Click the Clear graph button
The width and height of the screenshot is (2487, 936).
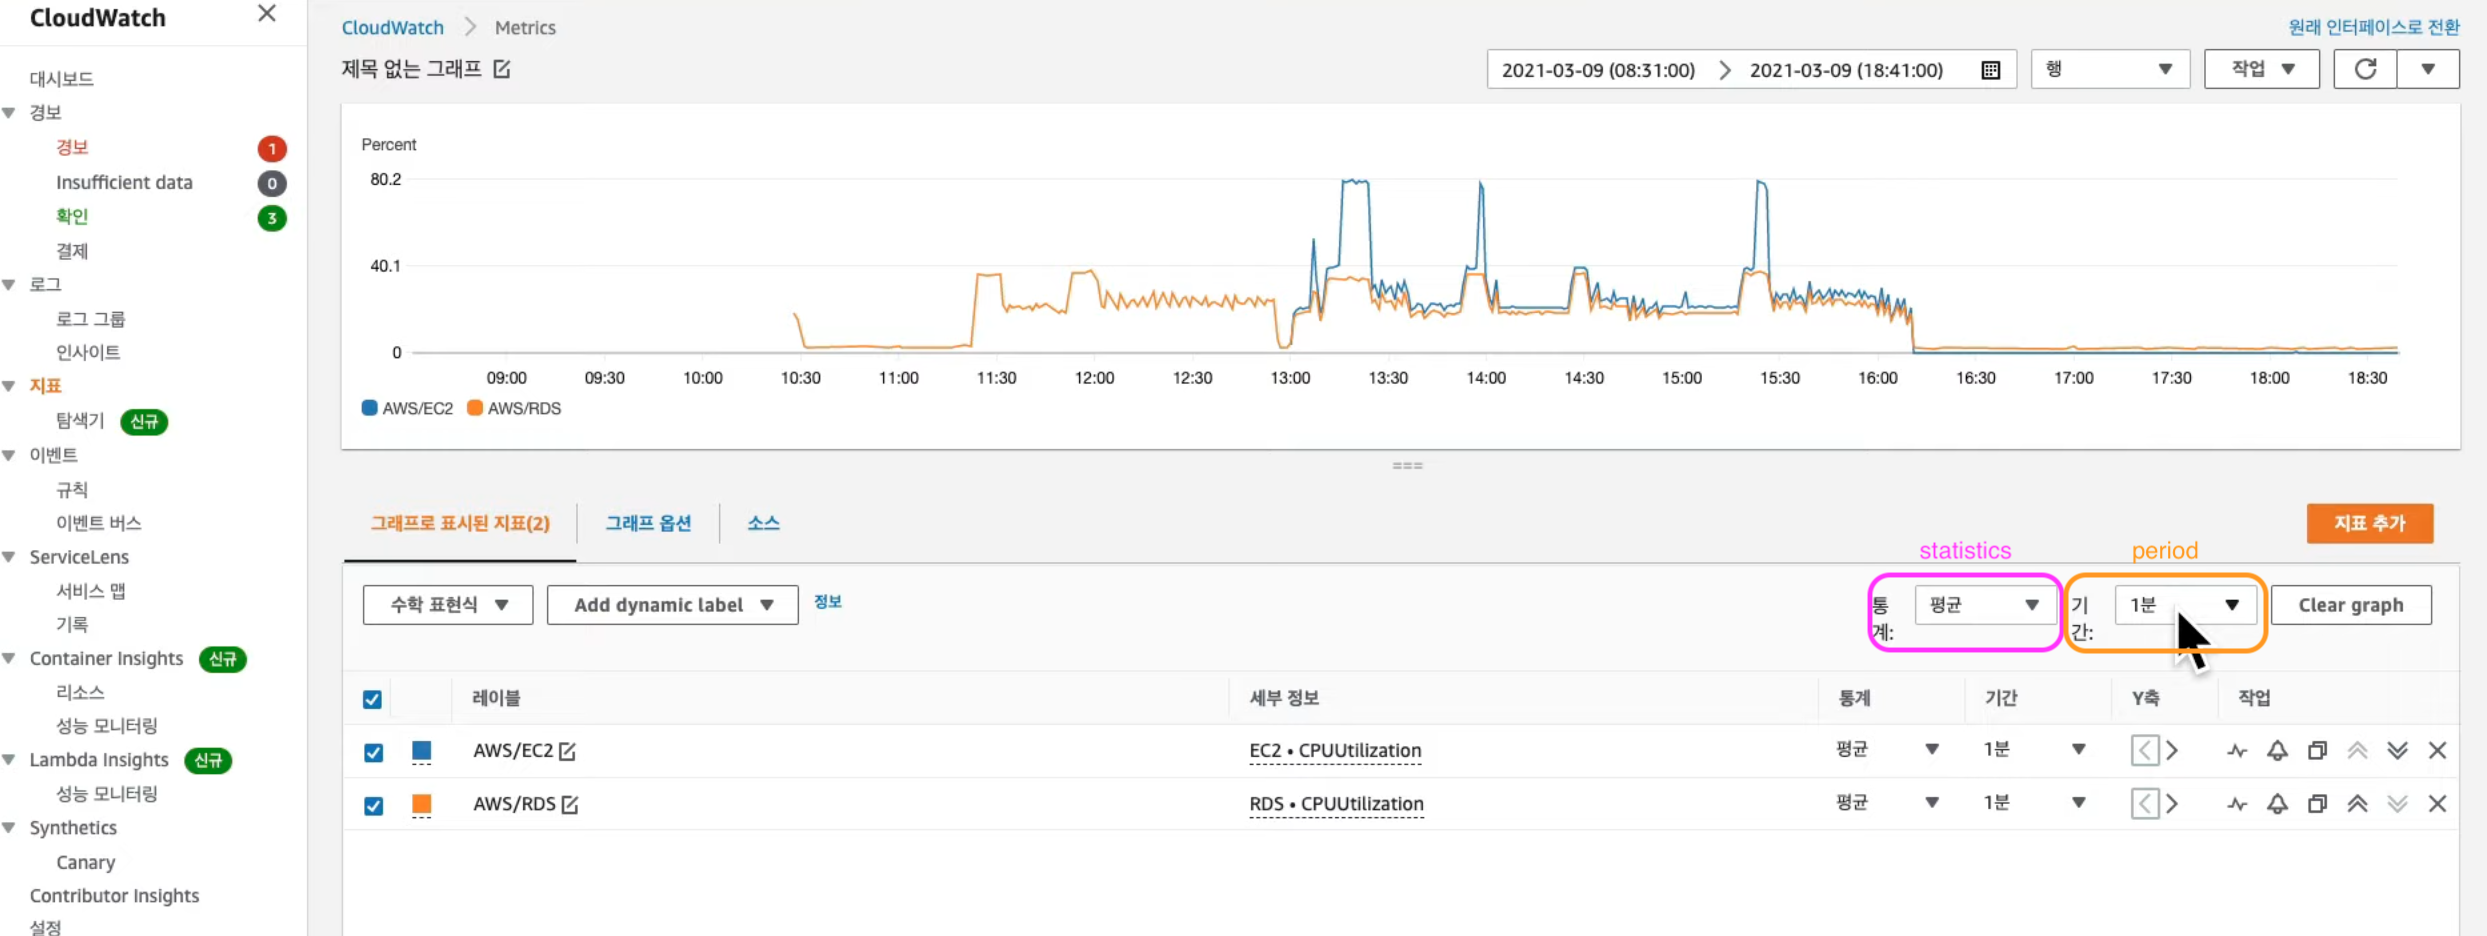(2350, 605)
